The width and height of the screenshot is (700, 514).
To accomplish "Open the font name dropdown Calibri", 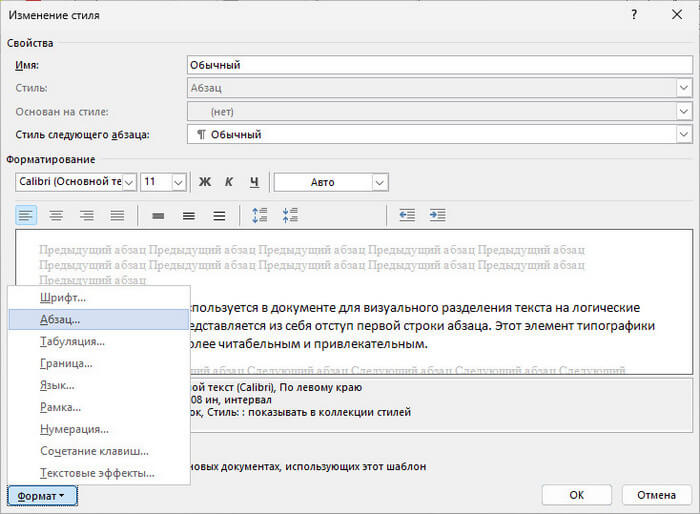I will (x=129, y=182).
